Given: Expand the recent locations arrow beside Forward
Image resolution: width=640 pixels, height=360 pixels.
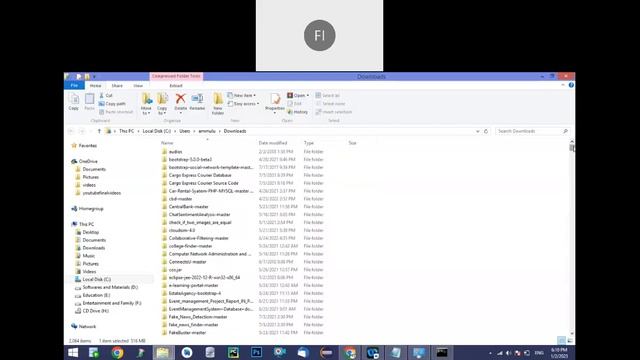Looking at the screenshot, I should (x=90, y=131).
